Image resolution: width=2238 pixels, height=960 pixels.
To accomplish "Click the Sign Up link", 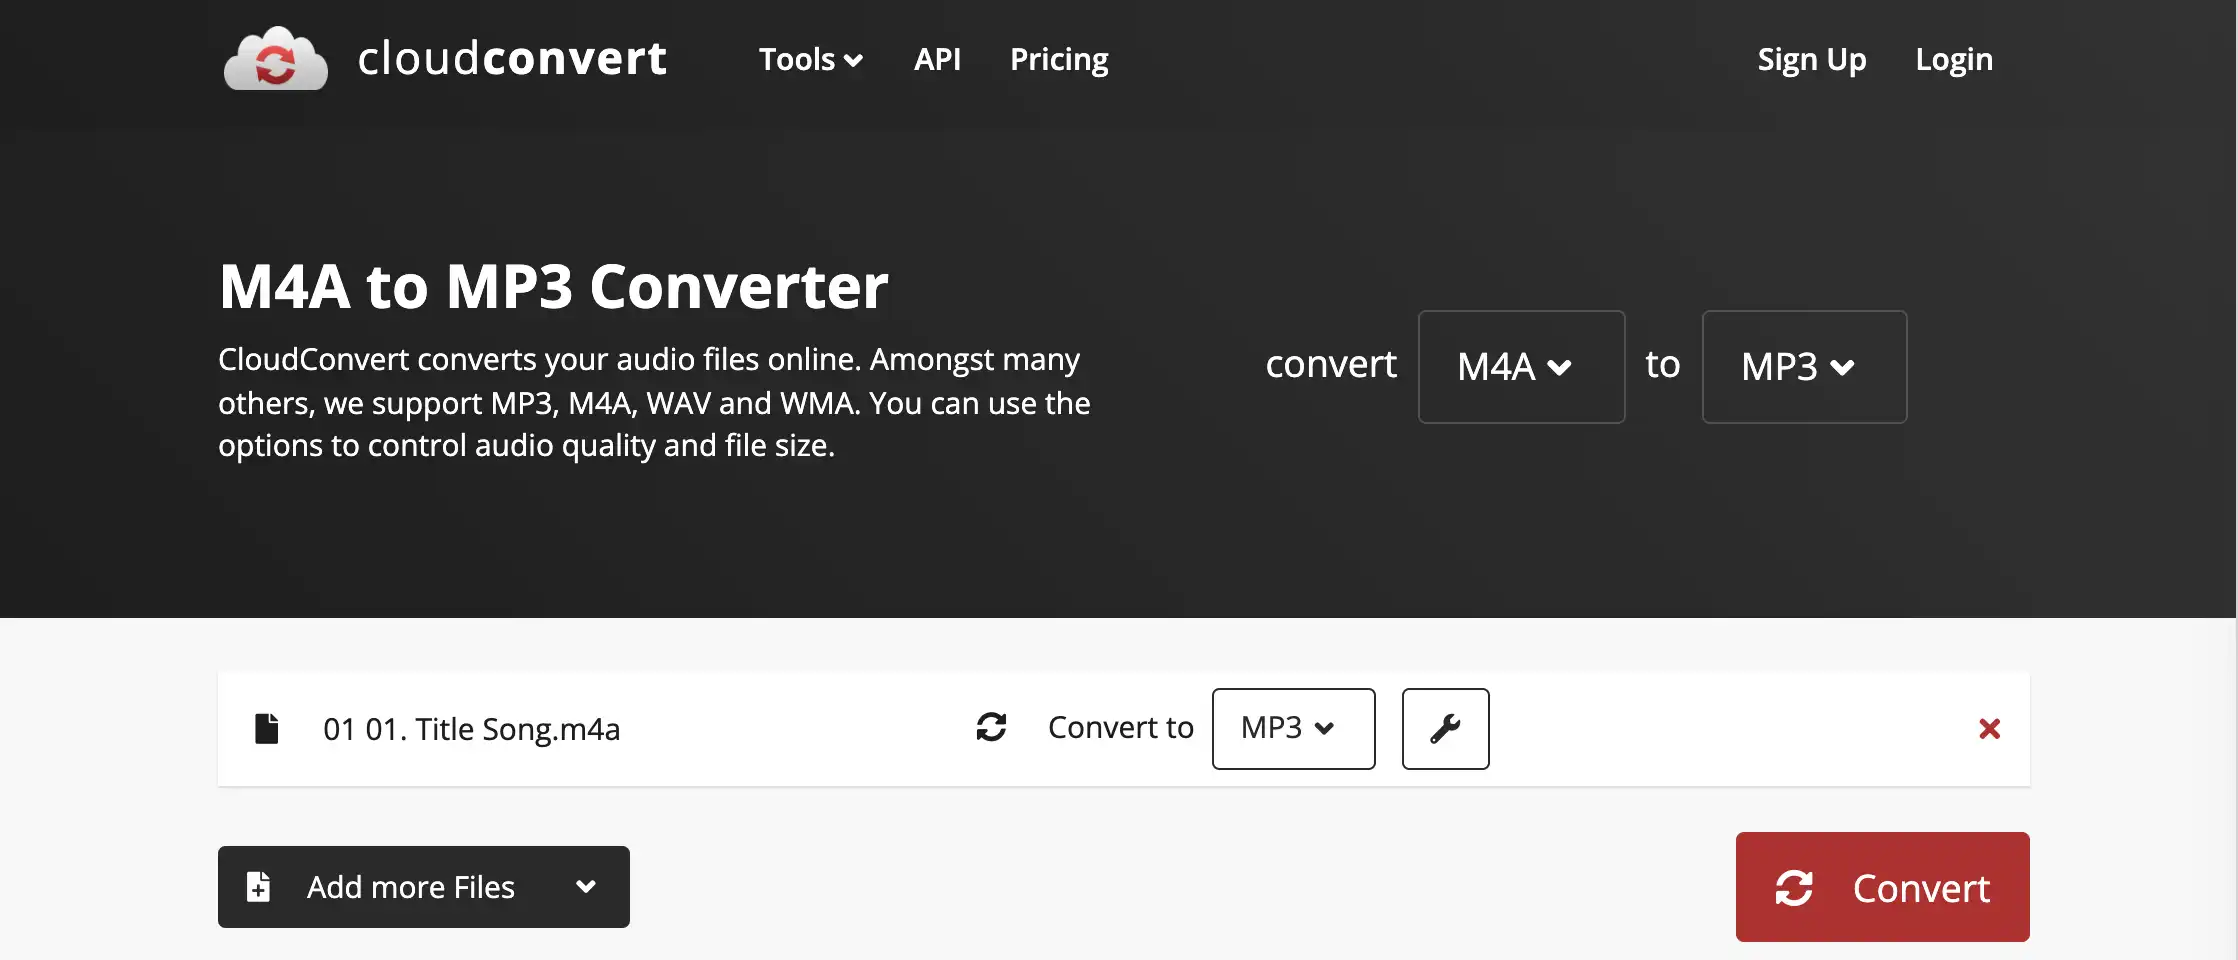I will 1811,59.
